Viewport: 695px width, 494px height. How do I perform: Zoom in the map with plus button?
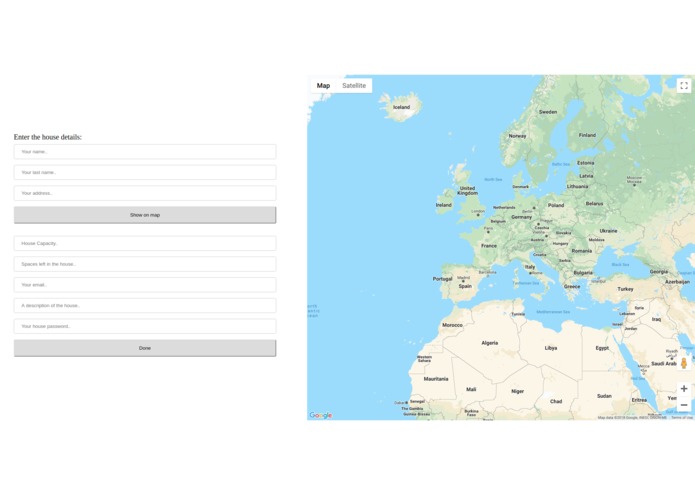684,389
